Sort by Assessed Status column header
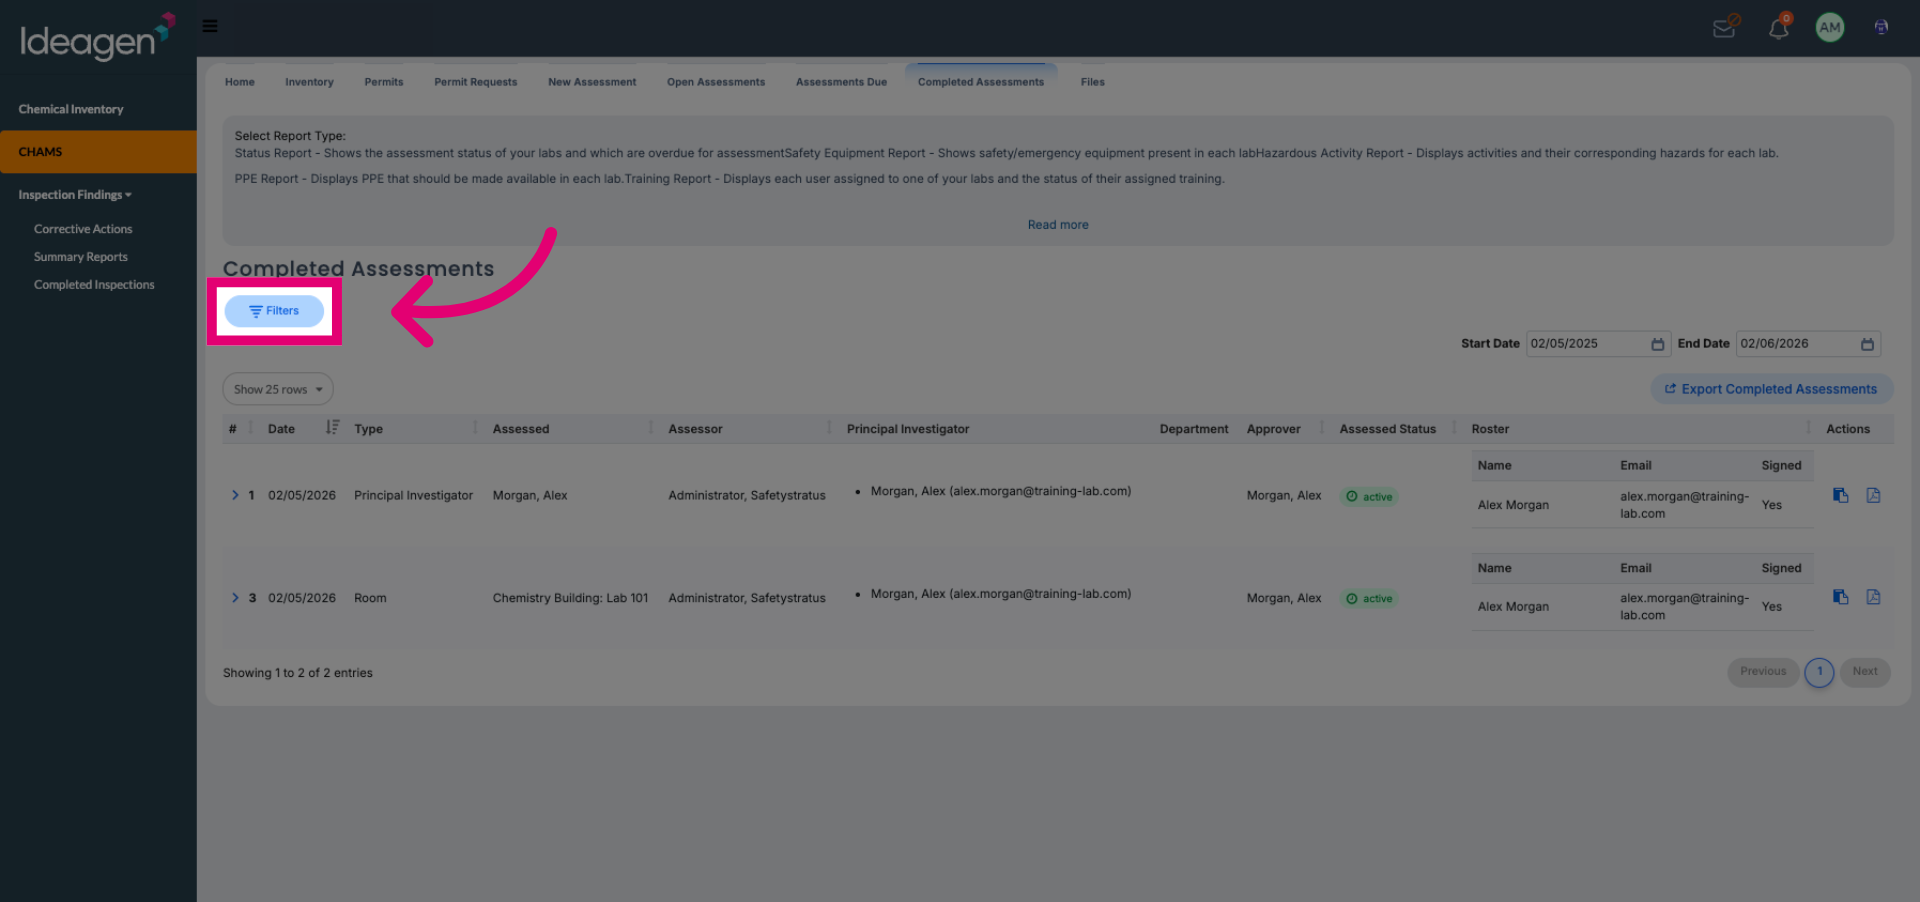Screen dimensions: 1920x902 click(1387, 429)
